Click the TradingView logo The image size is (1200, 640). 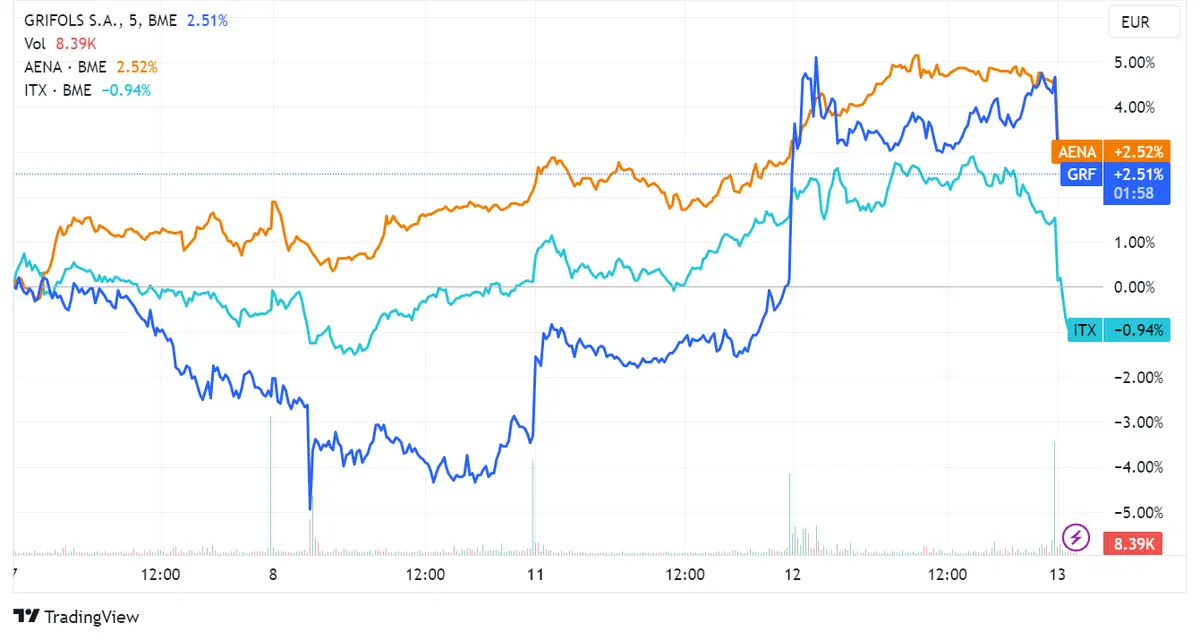tap(75, 617)
